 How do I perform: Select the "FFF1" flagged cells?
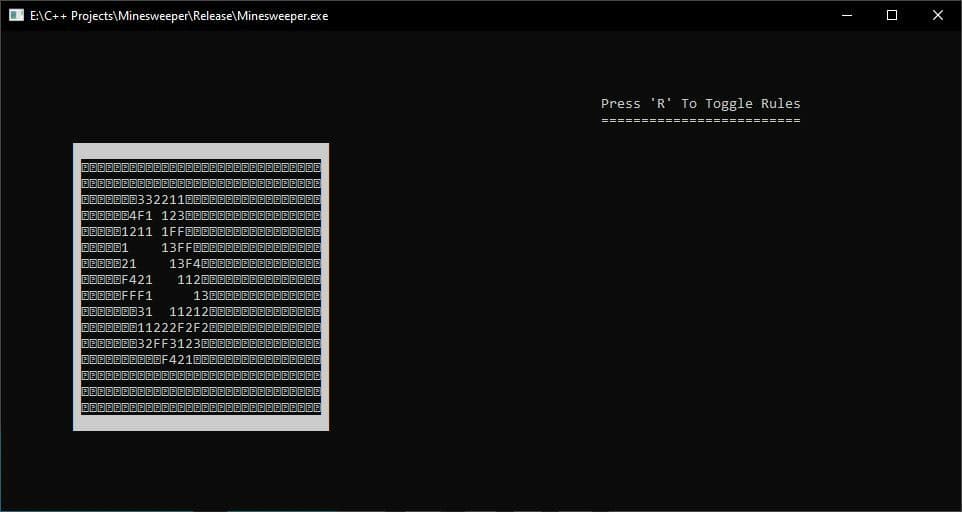pos(137,296)
